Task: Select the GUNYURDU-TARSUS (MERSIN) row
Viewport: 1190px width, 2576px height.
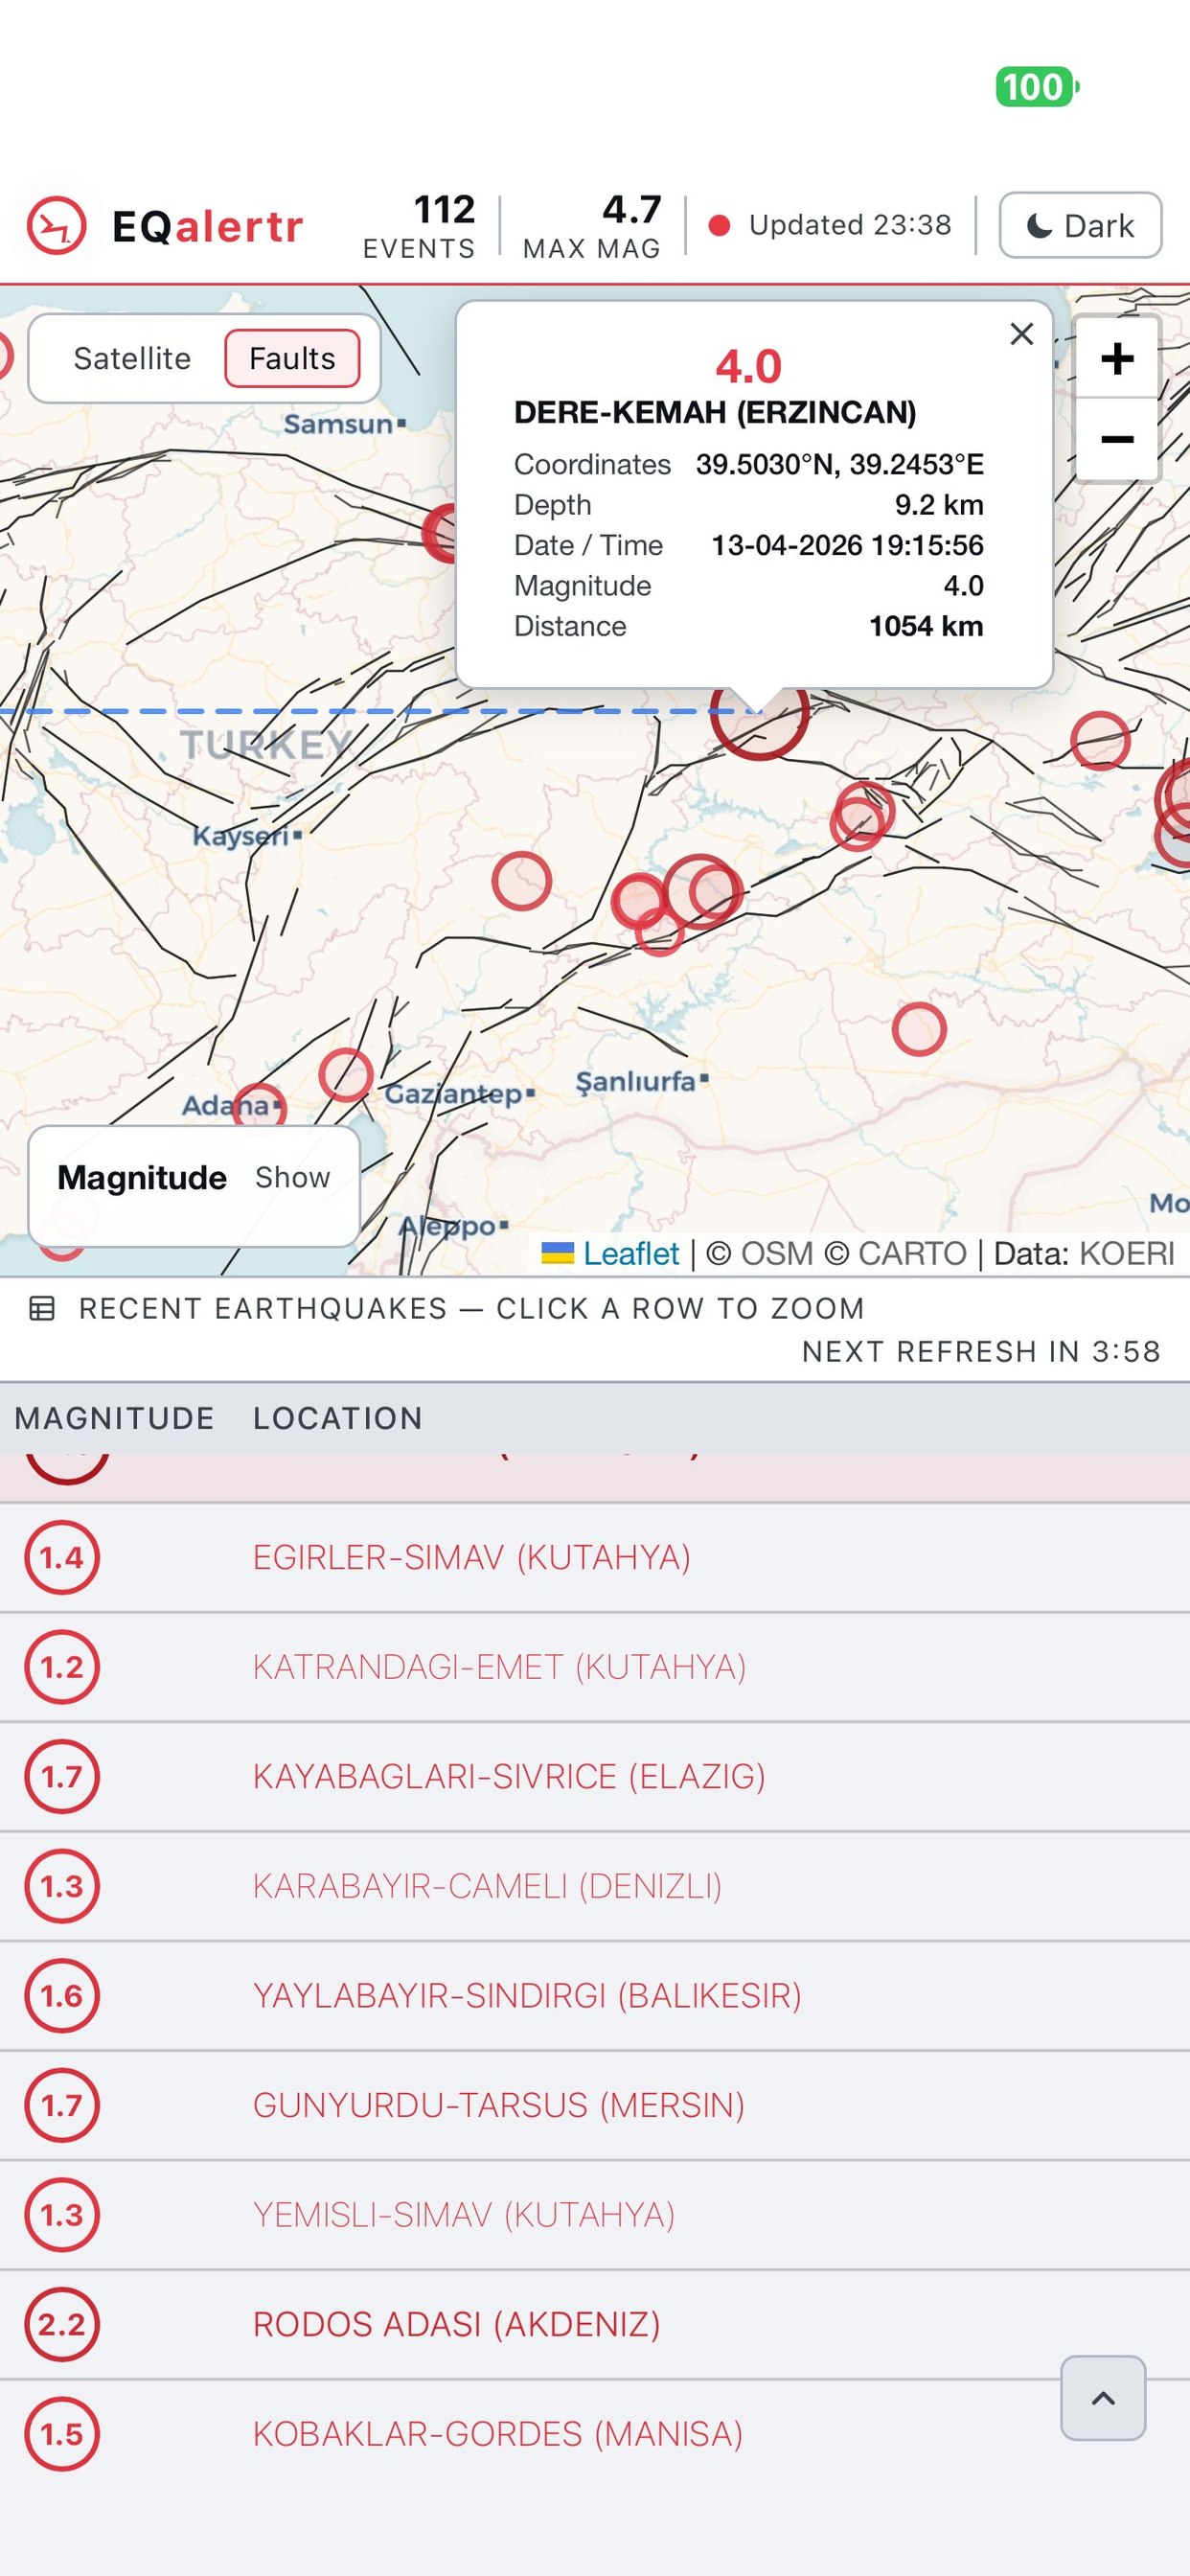Action: tap(595, 2105)
